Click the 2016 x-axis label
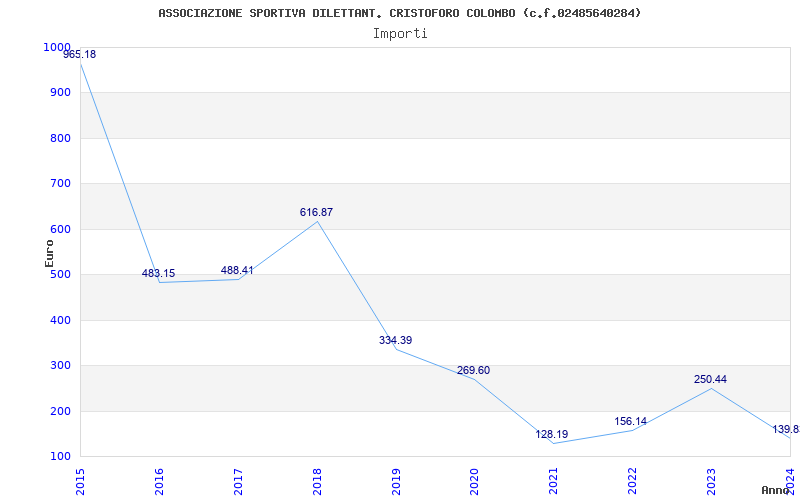 (159, 481)
